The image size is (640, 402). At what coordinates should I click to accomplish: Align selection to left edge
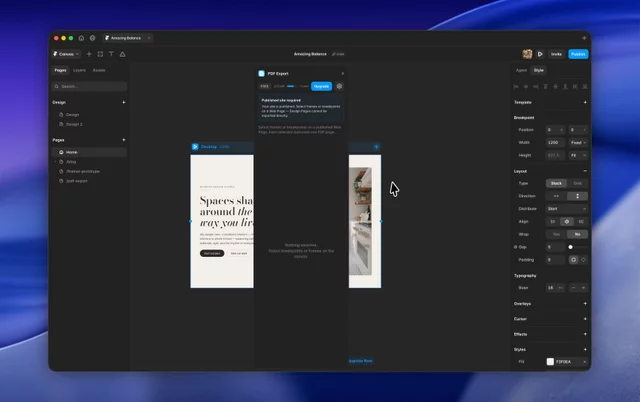(x=516, y=87)
